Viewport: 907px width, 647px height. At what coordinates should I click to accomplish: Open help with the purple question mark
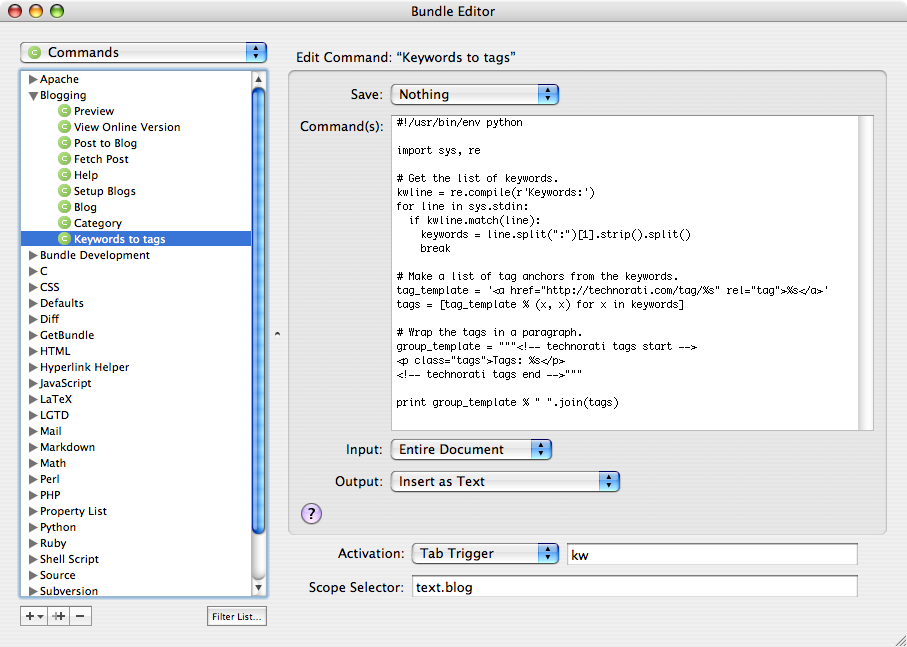311,513
